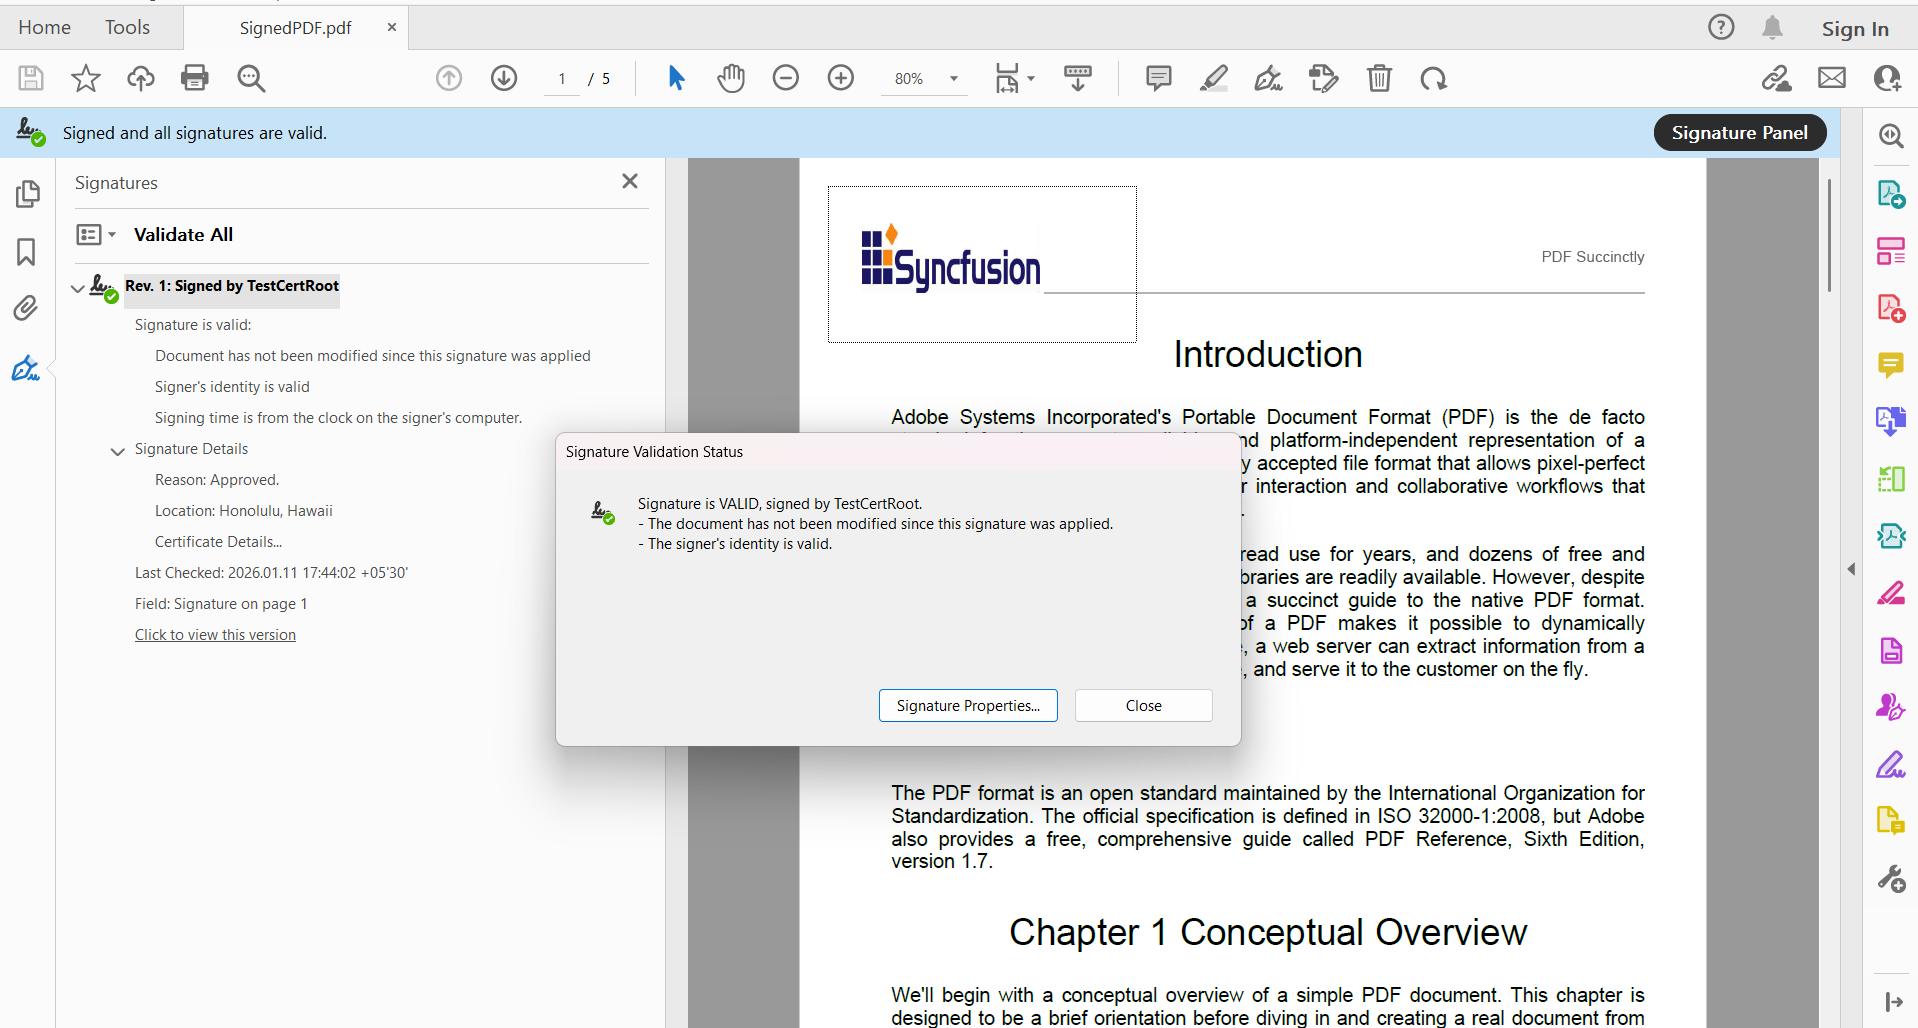The image size is (1918, 1028).
Task: Open the Bookmarks panel
Action: point(26,252)
